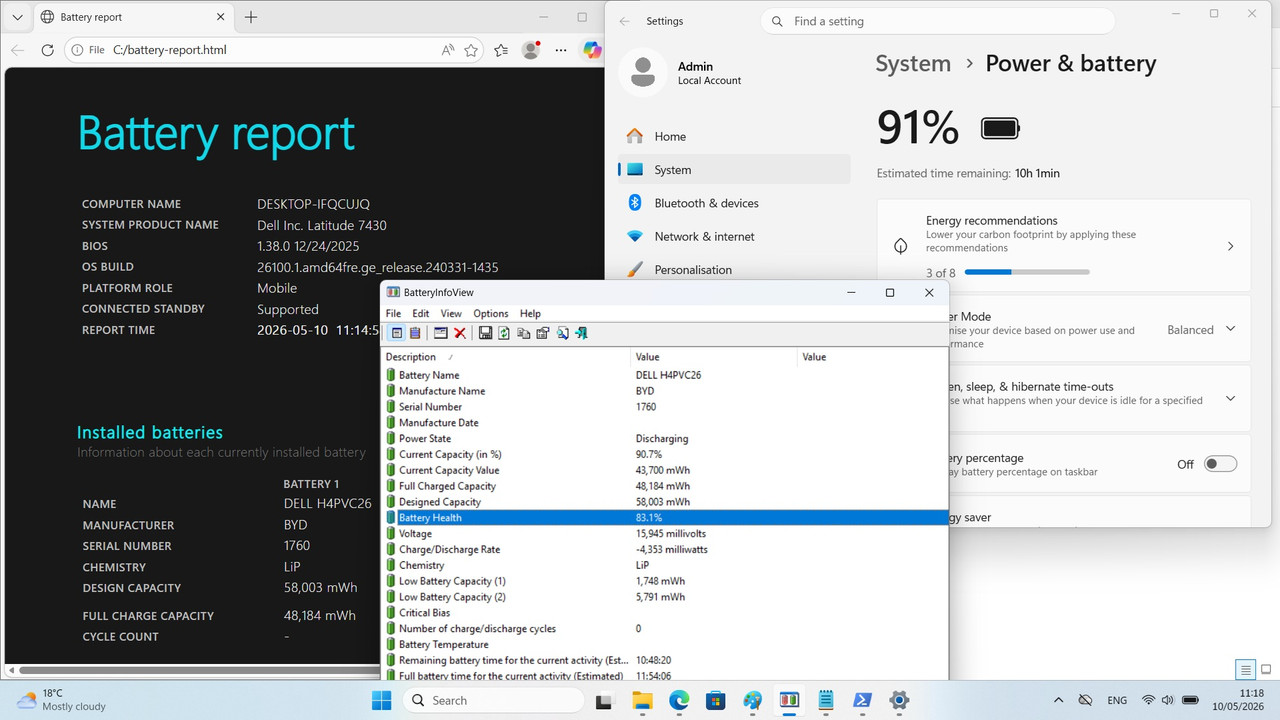
Task: Open Microsoft Store from the taskbar
Action: (715, 700)
